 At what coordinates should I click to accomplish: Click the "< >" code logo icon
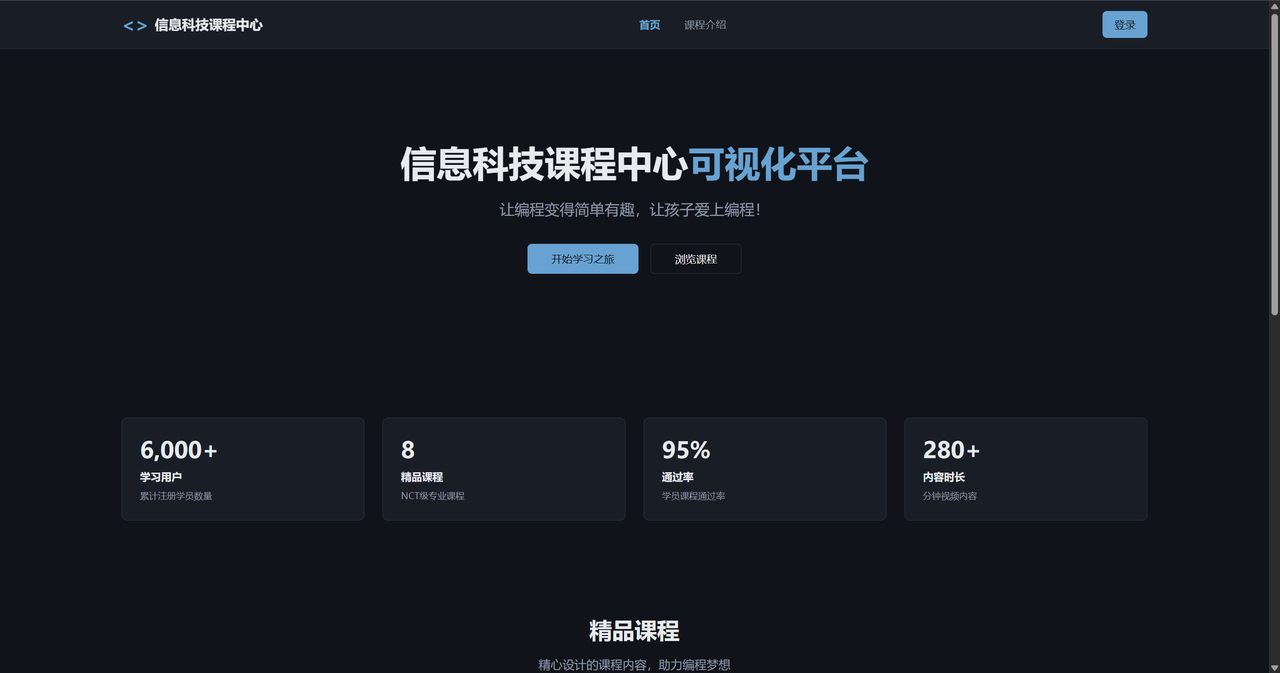[134, 24]
